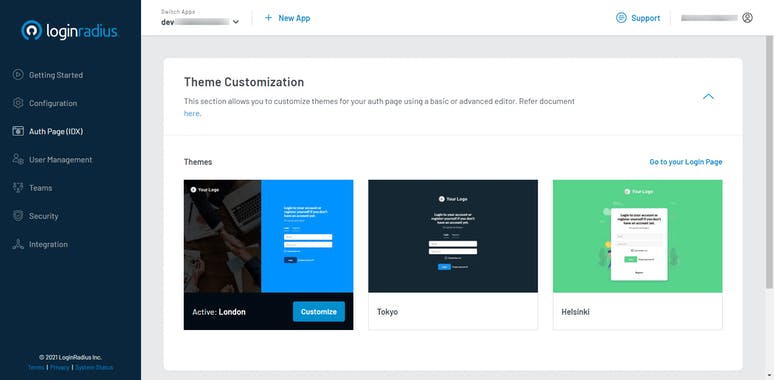
Task: Click the plus icon beside New App
Action: pos(268,18)
